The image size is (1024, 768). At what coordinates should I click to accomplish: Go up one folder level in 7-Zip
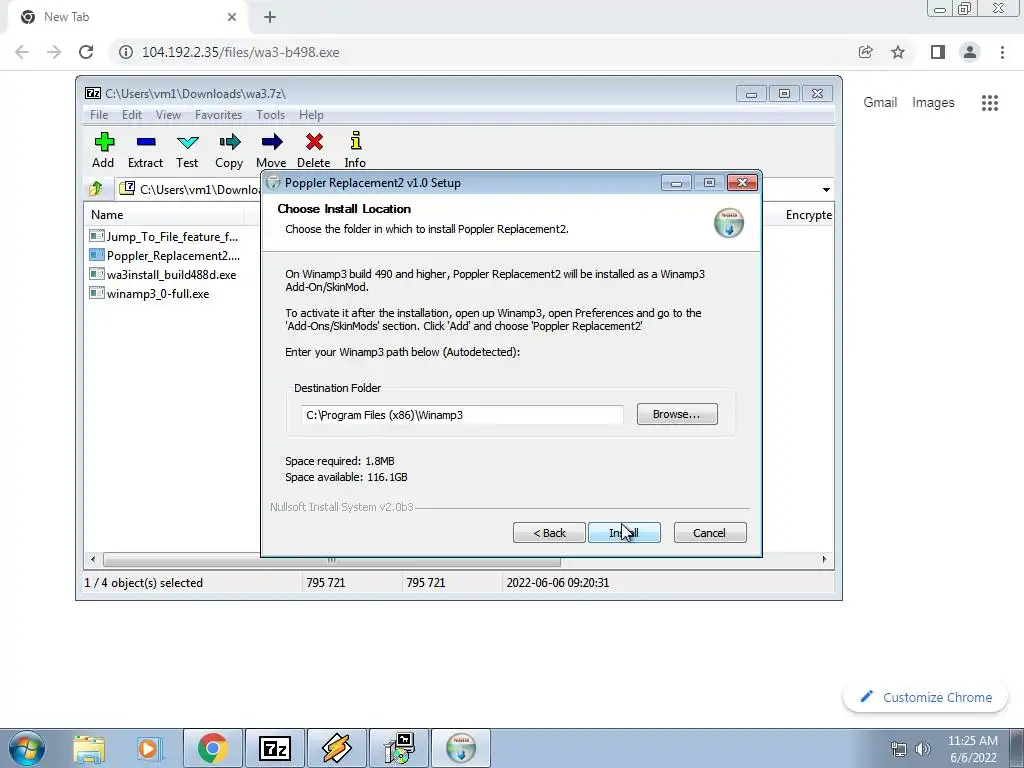click(x=96, y=189)
